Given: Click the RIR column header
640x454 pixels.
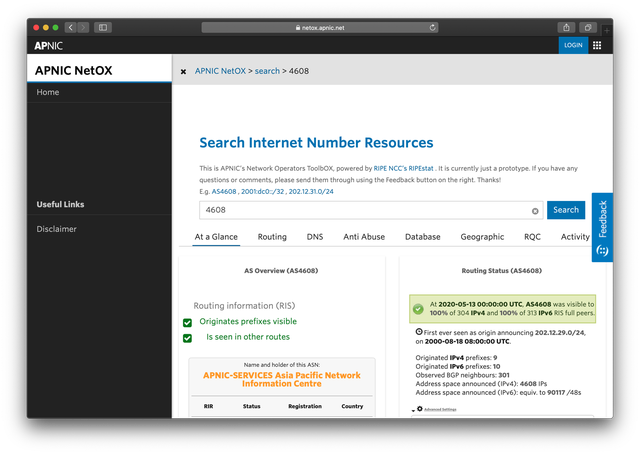Looking at the screenshot, I should [208, 406].
